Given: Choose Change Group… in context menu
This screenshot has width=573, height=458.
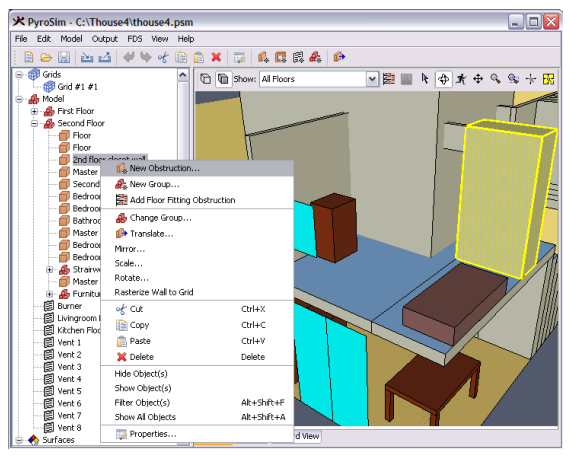Looking at the screenshot, I should [197, 218].
